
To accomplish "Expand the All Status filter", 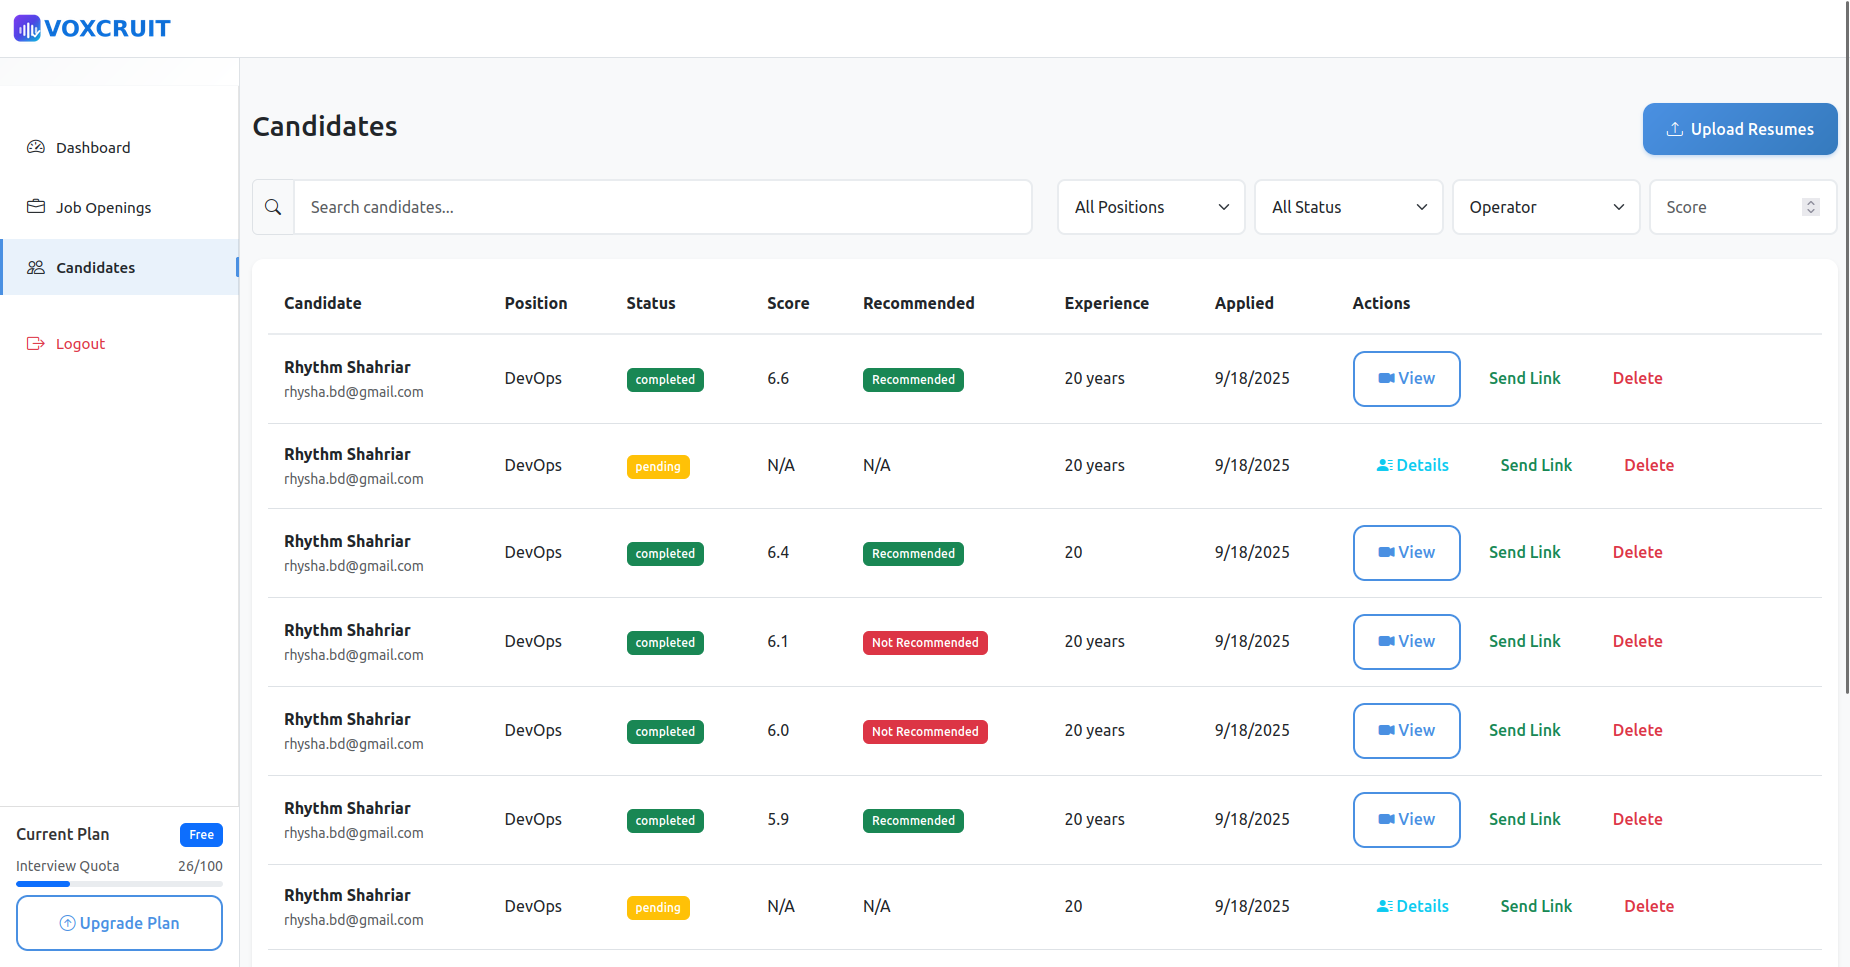I will (x=1348, y=207).
